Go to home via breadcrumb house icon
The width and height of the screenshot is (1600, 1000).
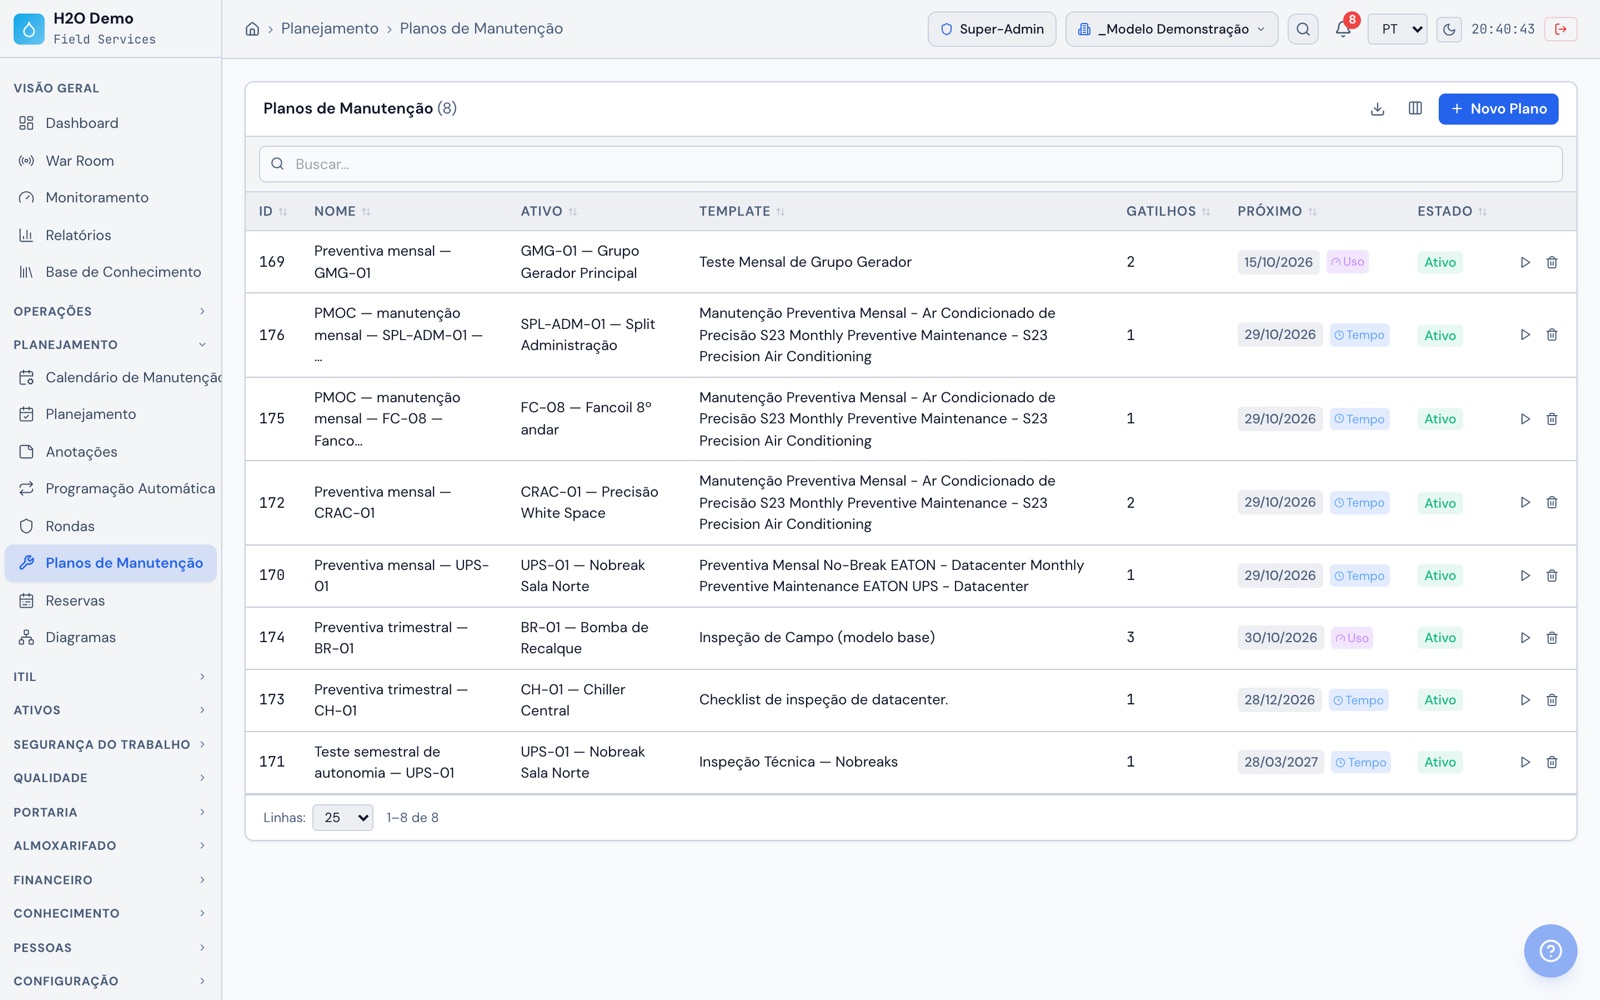[x=252, y=29]
